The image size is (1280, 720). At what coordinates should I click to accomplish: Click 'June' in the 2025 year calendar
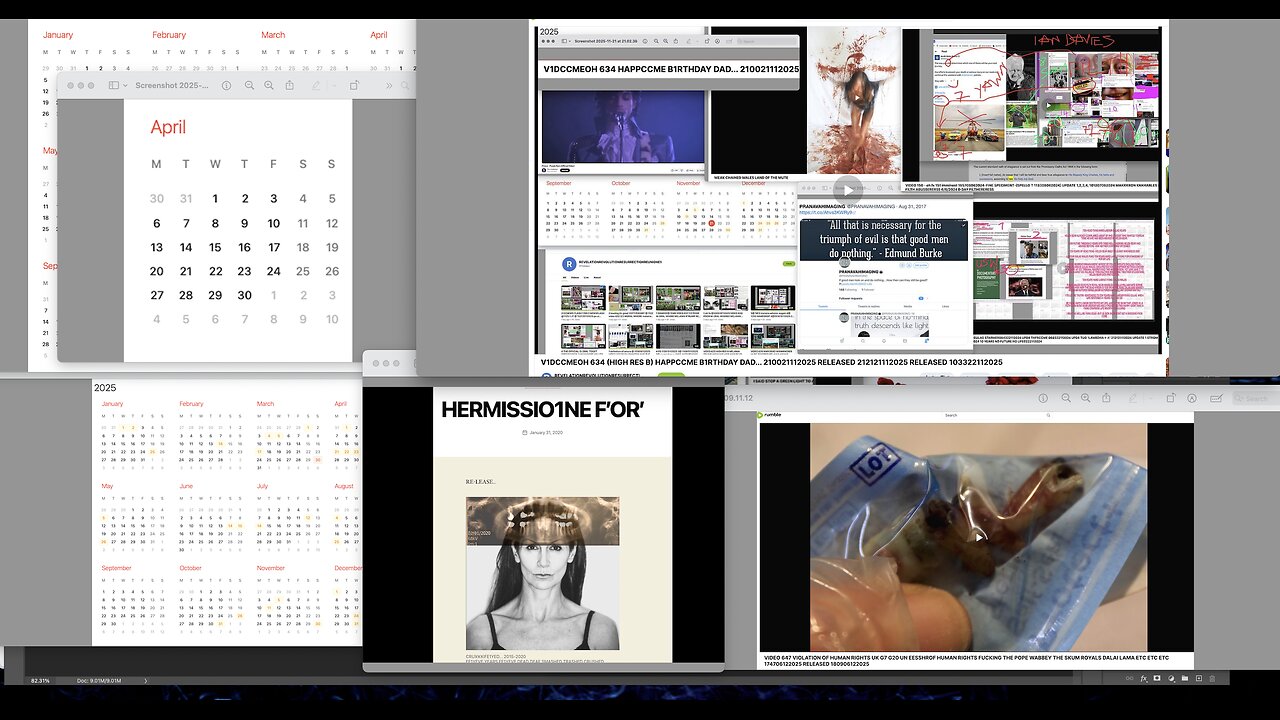click(185, 486)
